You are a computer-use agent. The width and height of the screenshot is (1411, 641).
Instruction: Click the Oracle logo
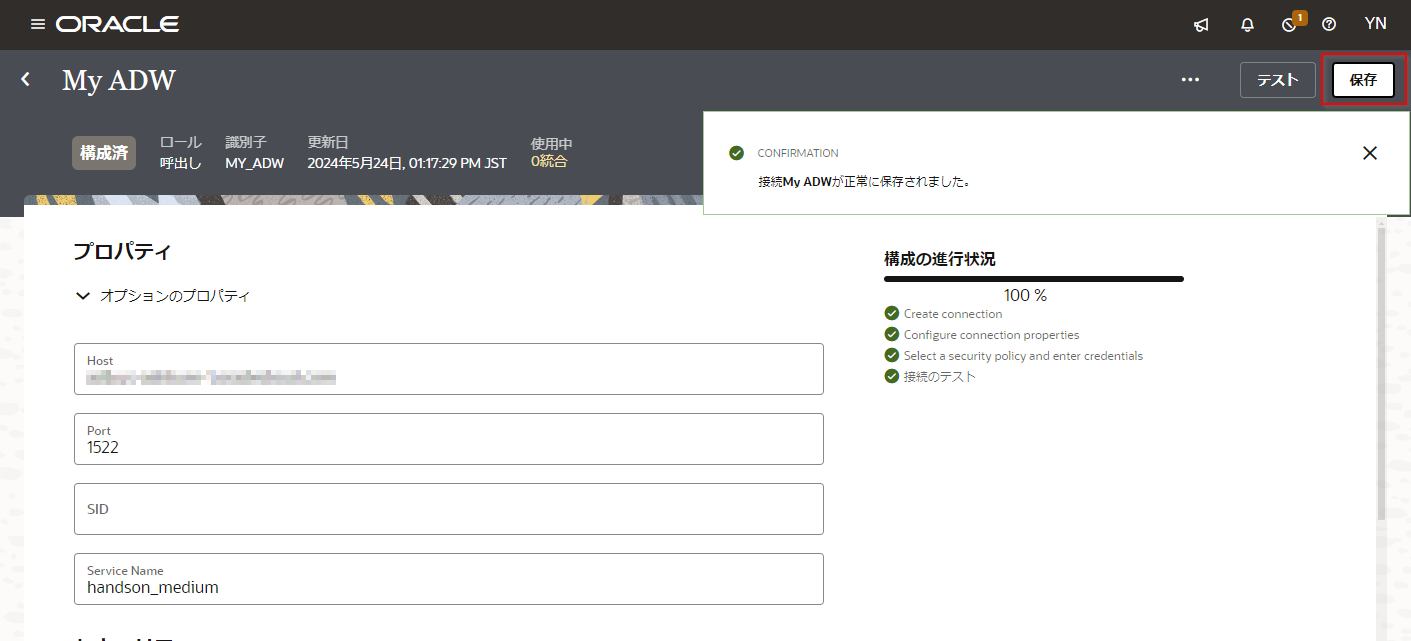[118, 24]
